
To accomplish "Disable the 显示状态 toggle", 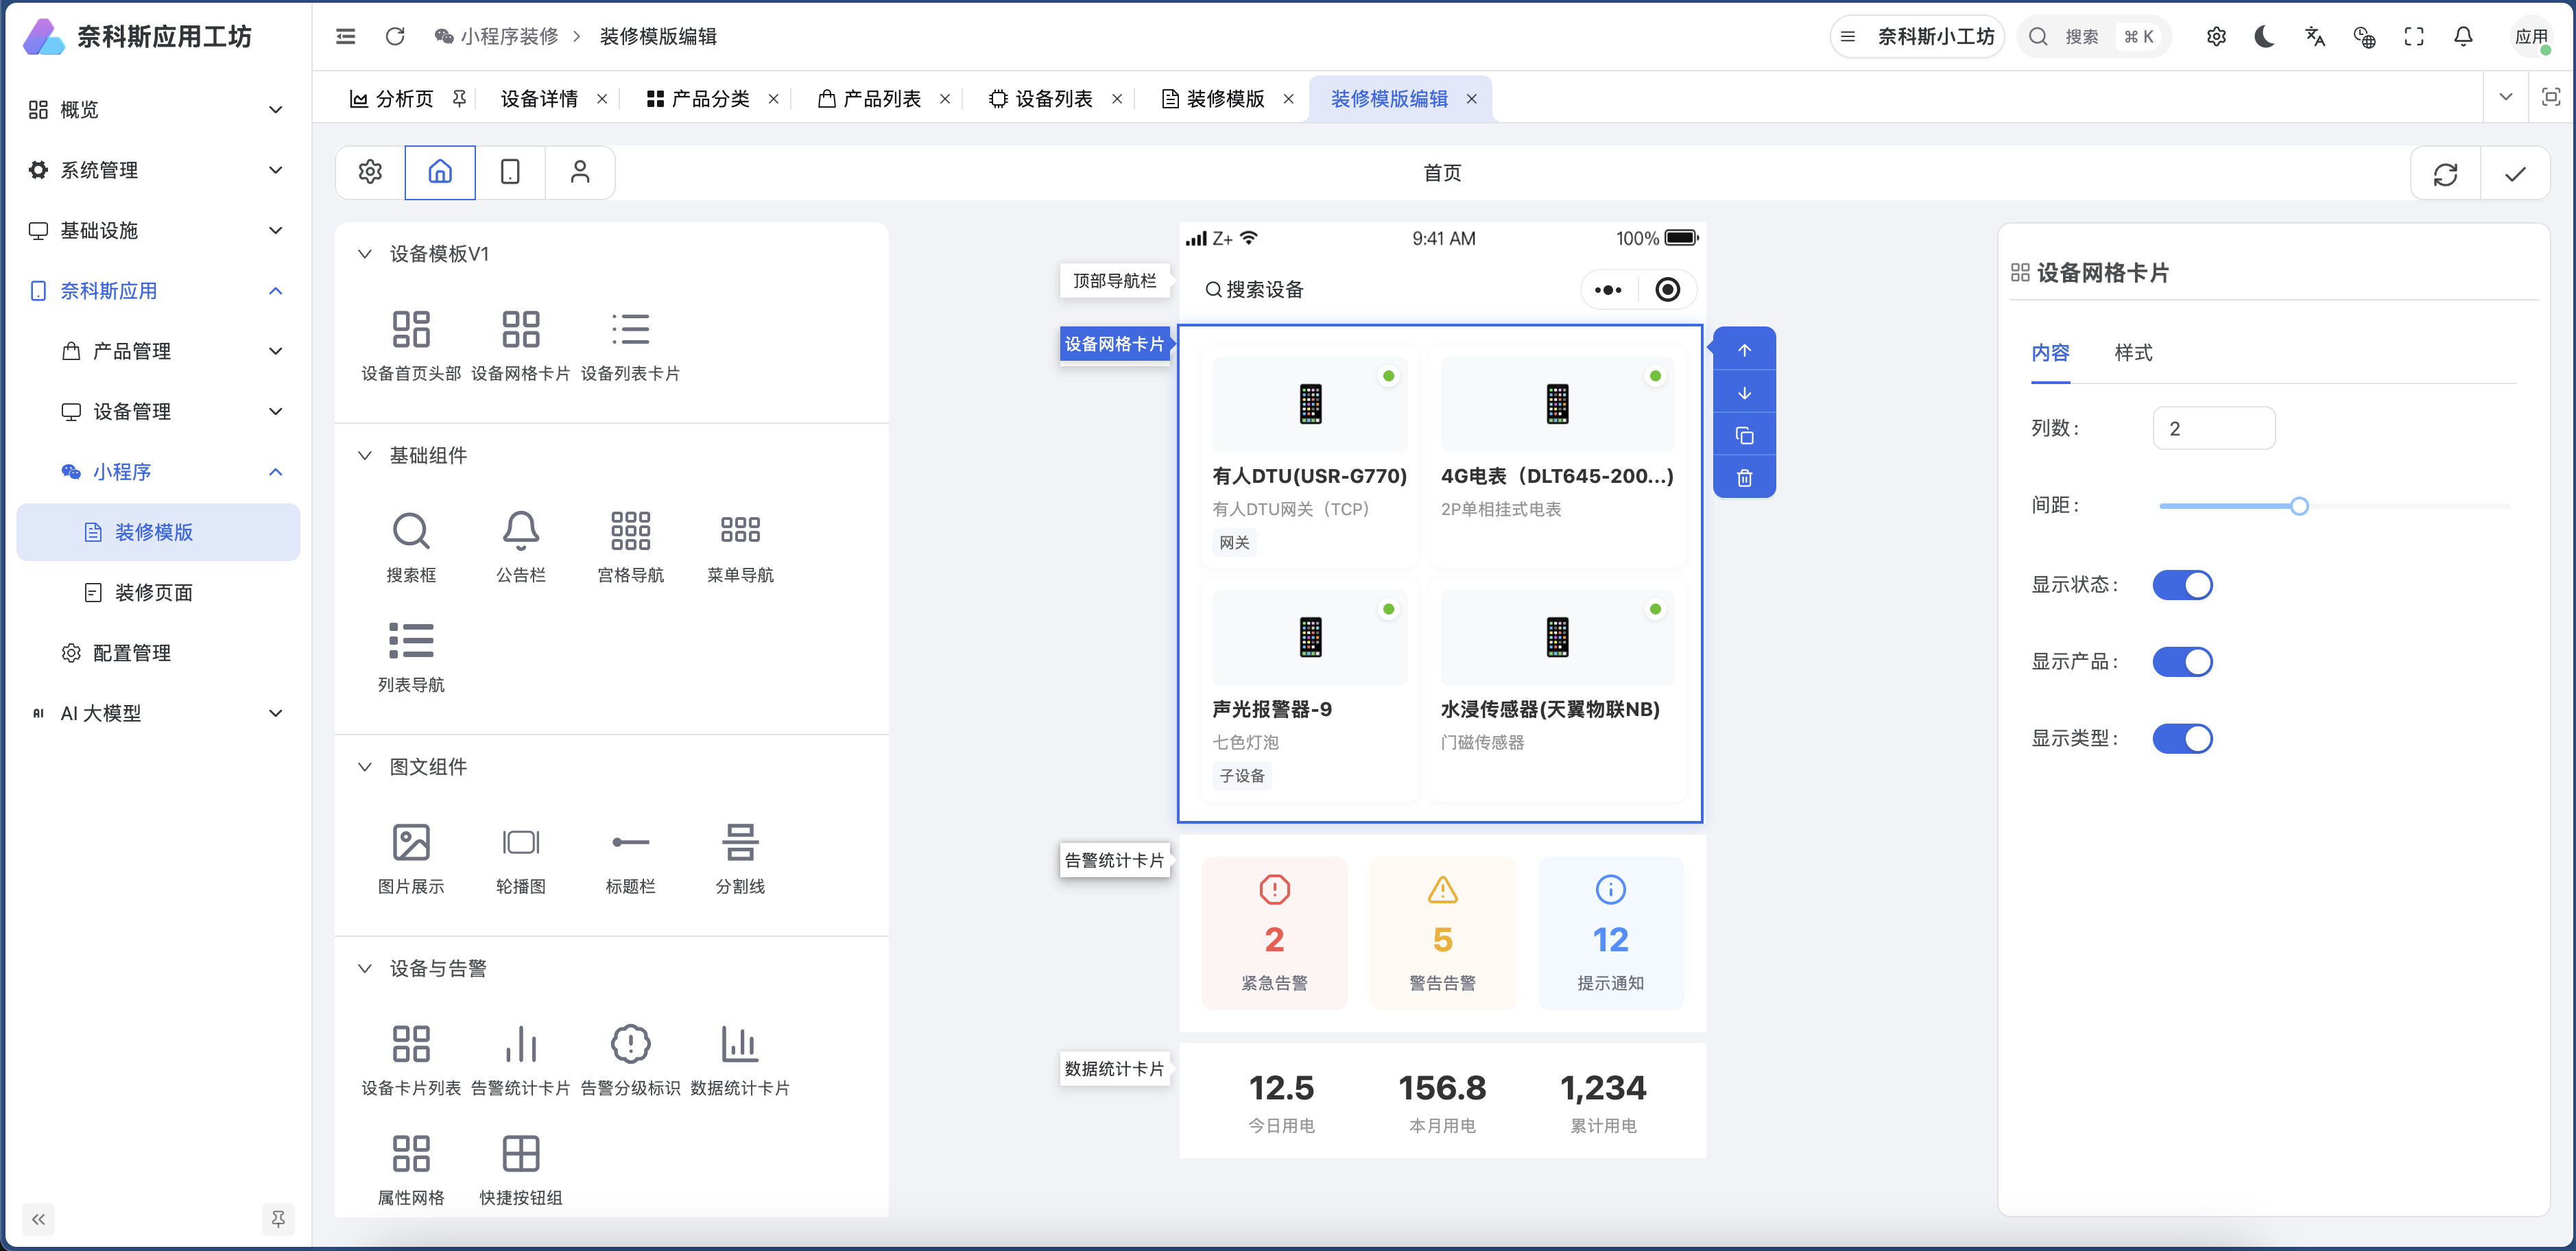I will tap(2184, 585).
